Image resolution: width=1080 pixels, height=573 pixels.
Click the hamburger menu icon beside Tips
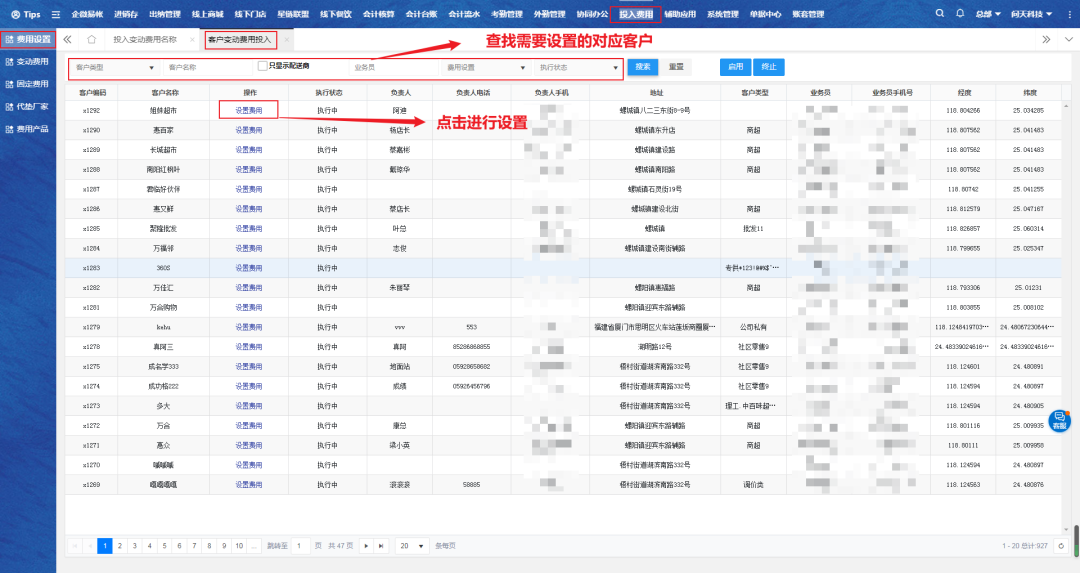pos(56,15)
